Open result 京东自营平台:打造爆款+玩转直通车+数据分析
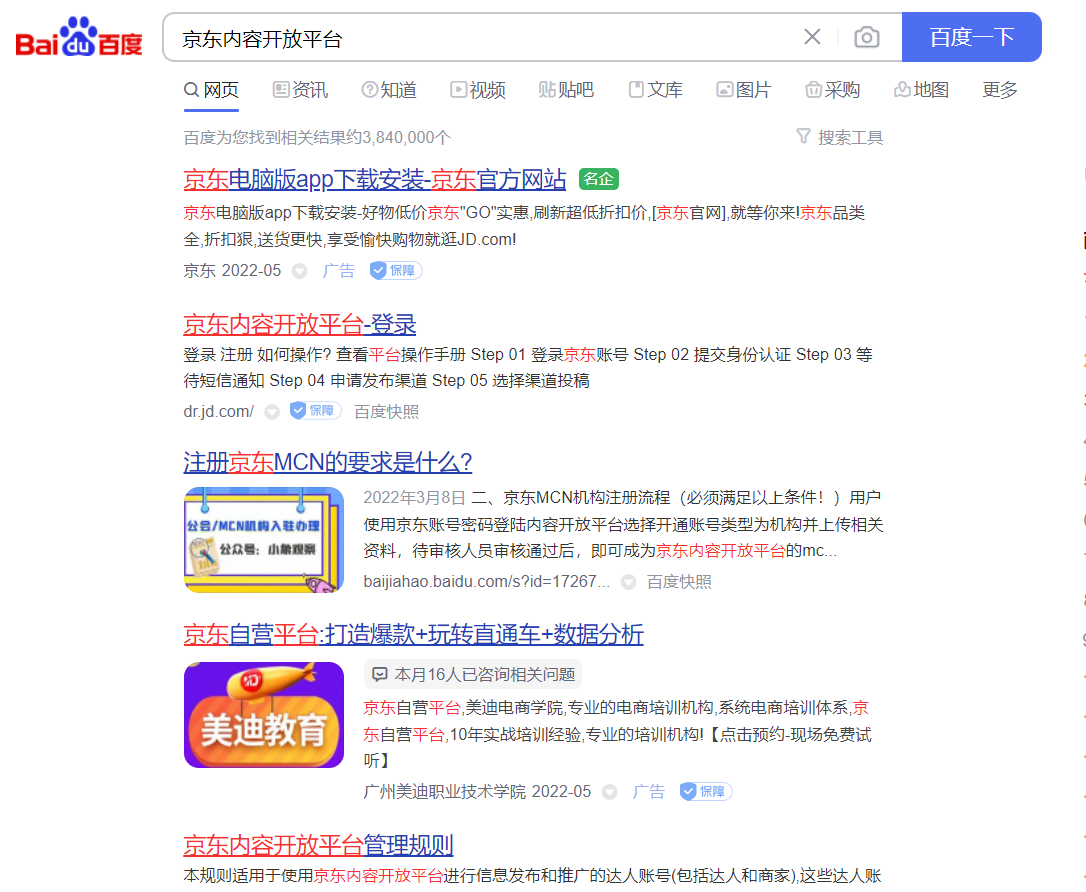1086x892 pixels. click(x=413, y=634)
